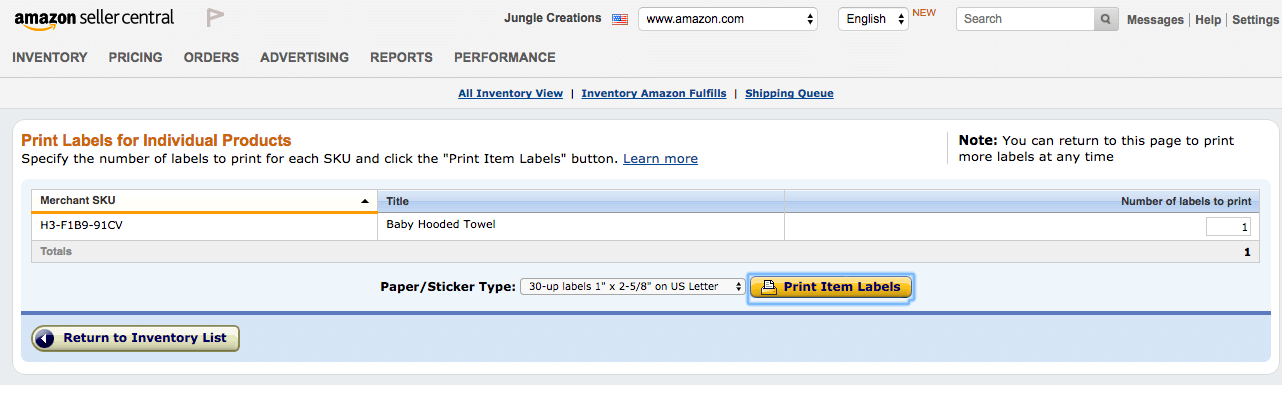Open the English language dropdown
The image size is (1282, 402).
[x=873, y=19]
